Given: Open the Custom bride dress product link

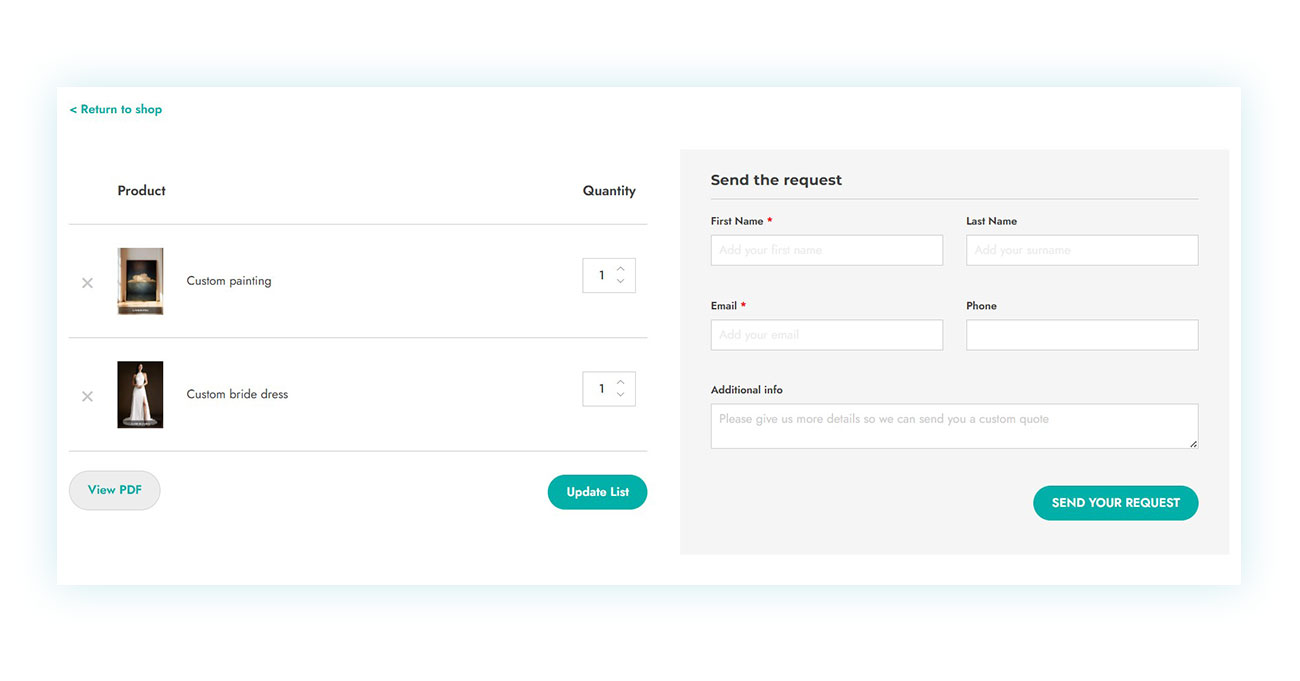Looking at the screenshot, I should point(237,394).
